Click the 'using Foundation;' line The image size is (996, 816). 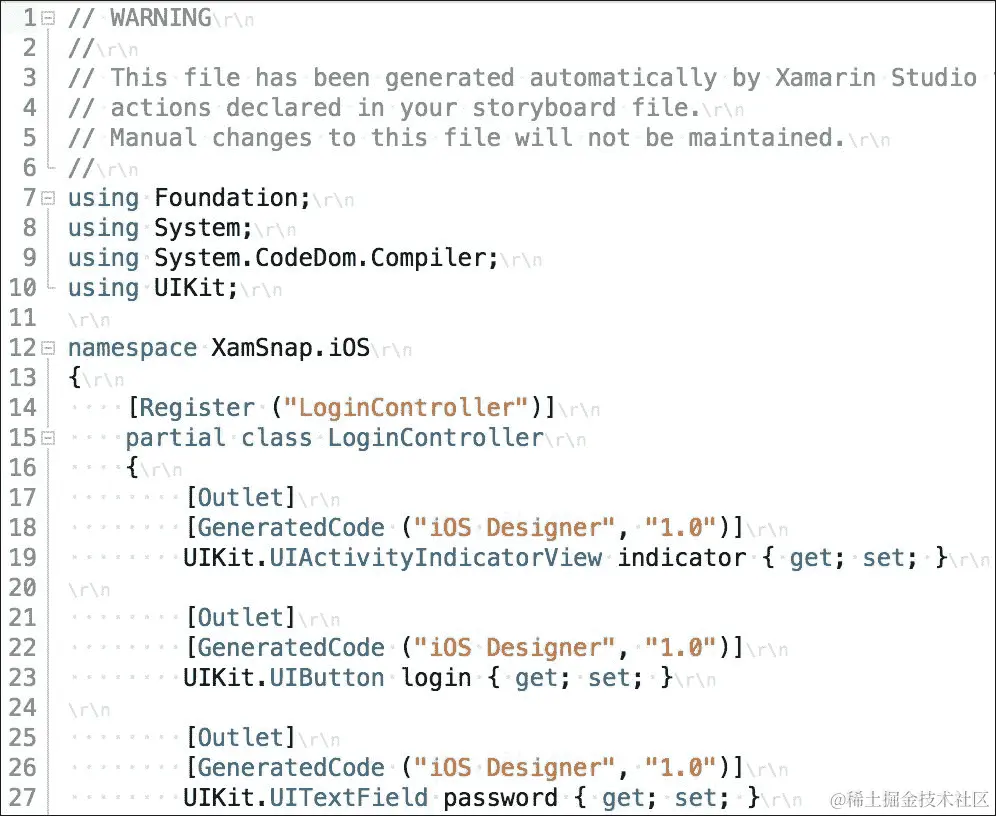[189, 198]
